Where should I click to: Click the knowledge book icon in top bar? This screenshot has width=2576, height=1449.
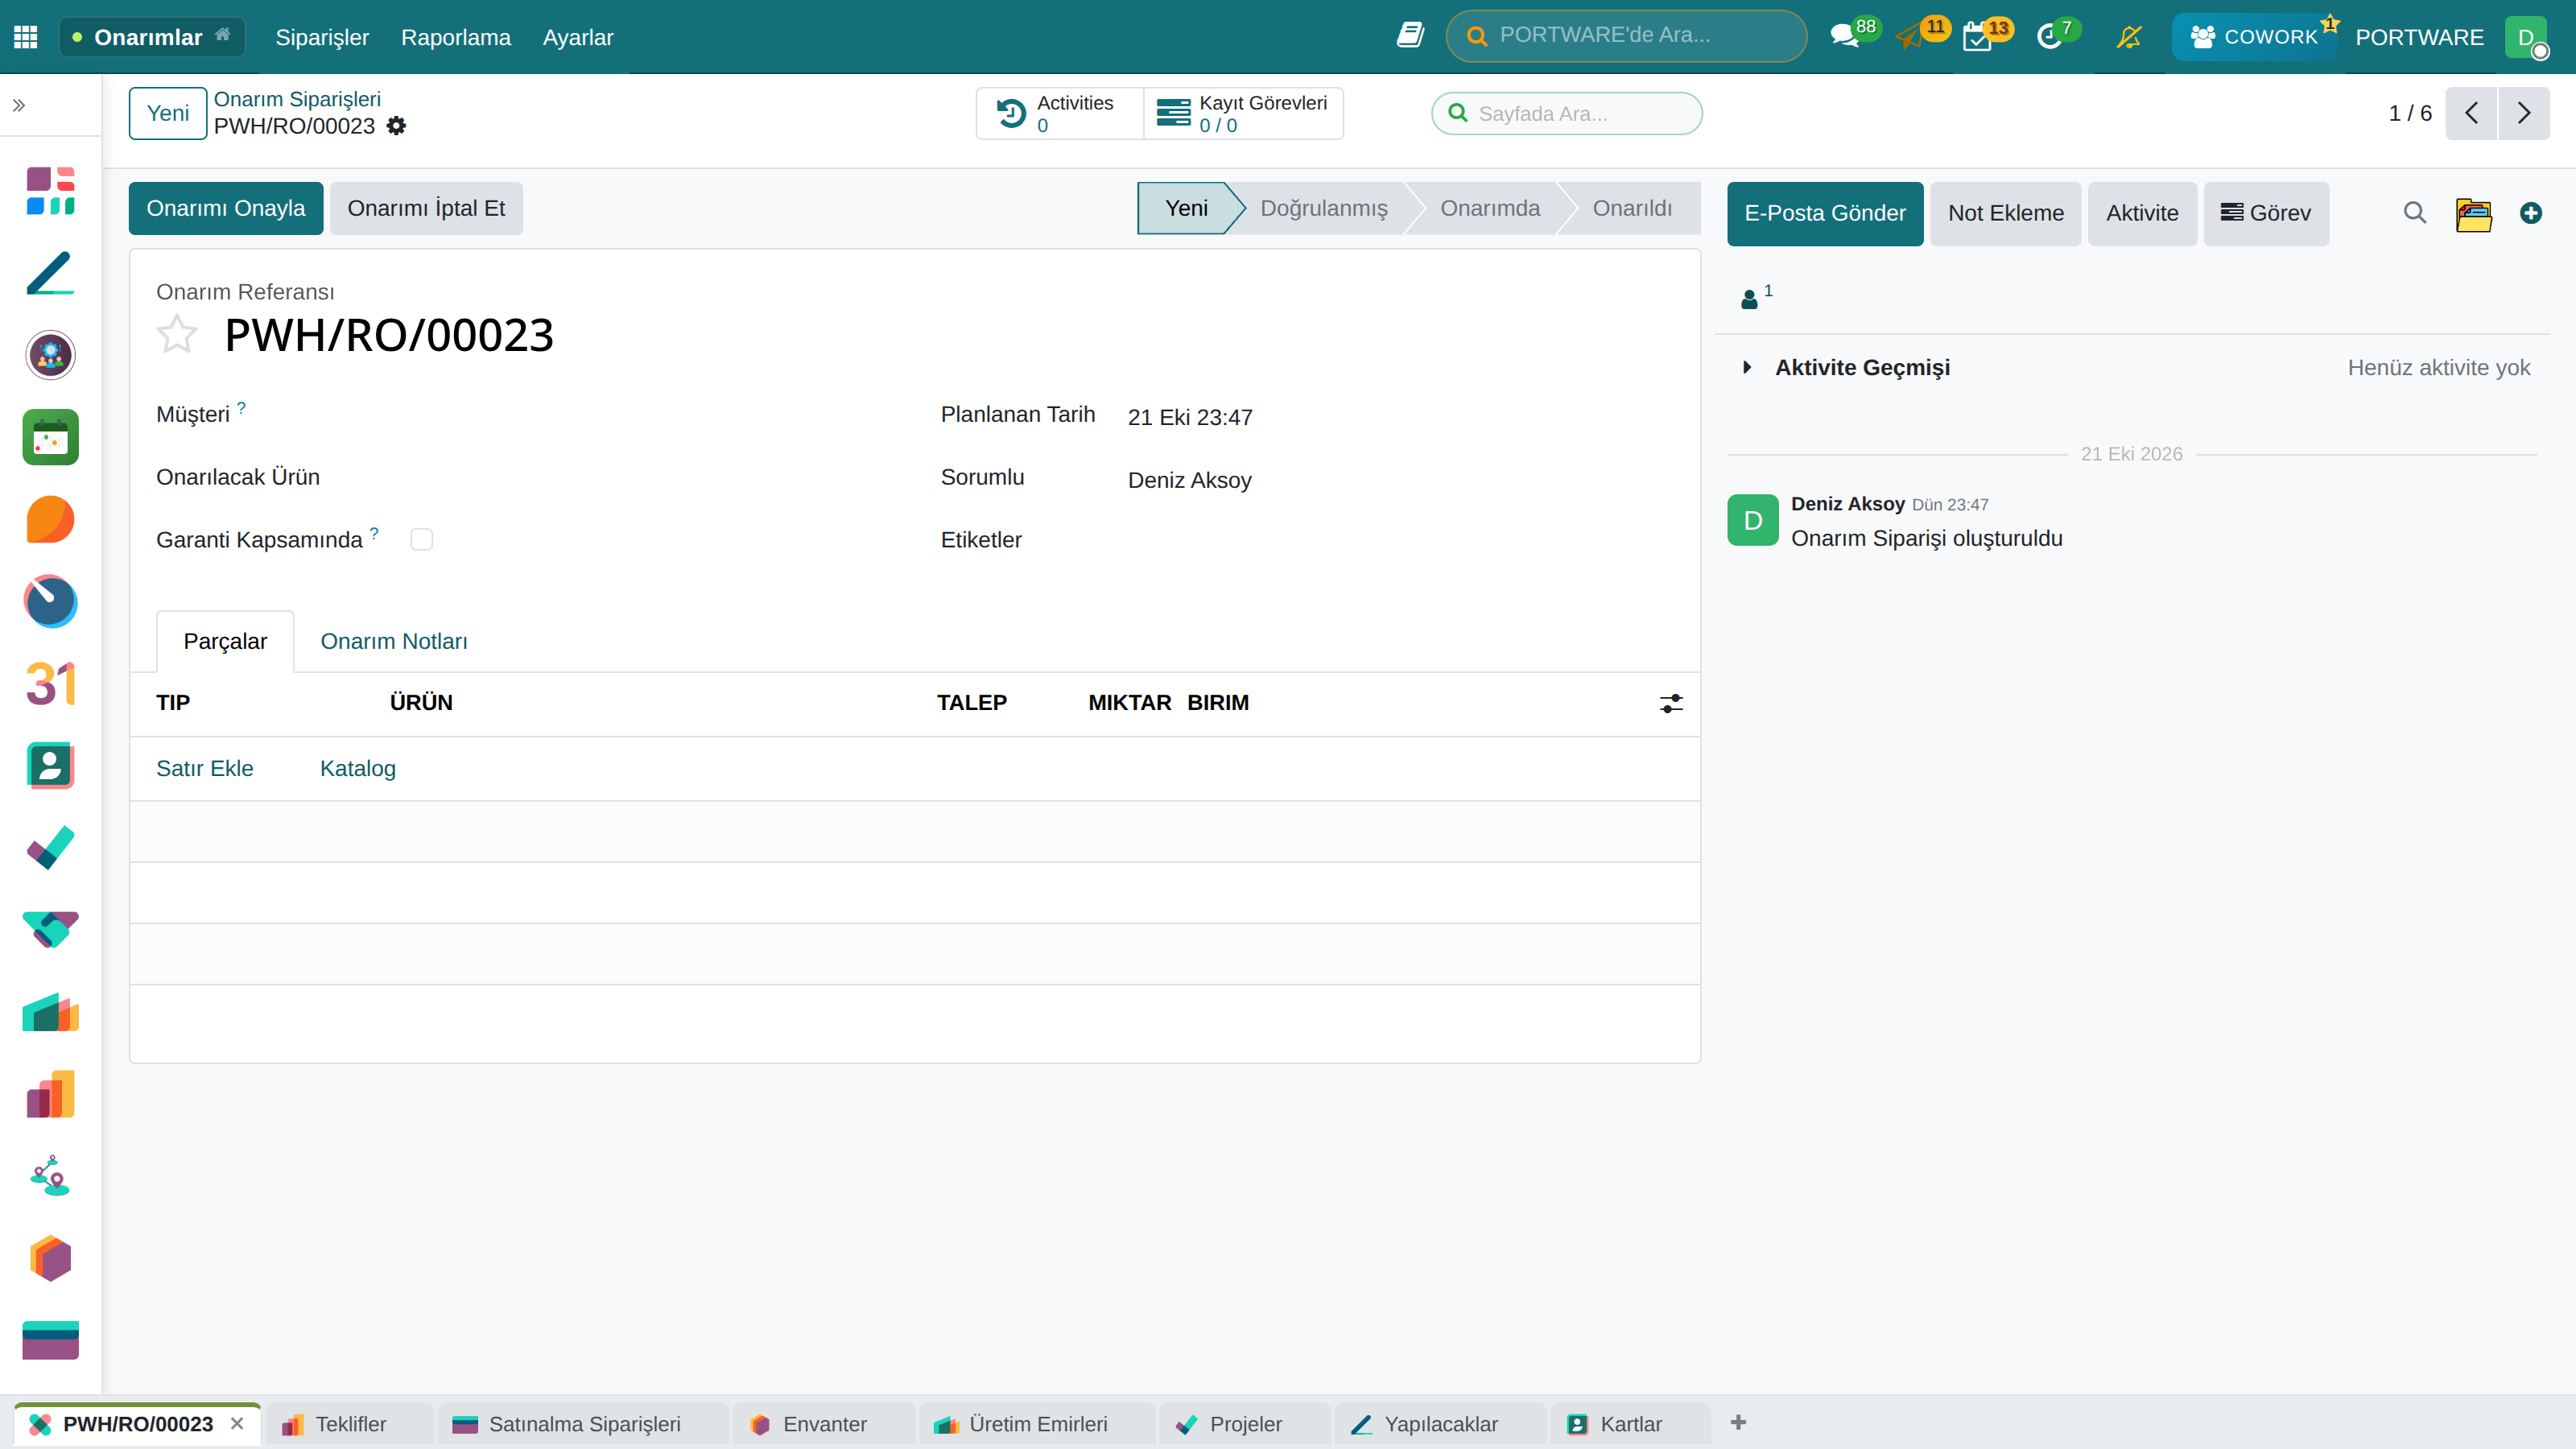1410,36
